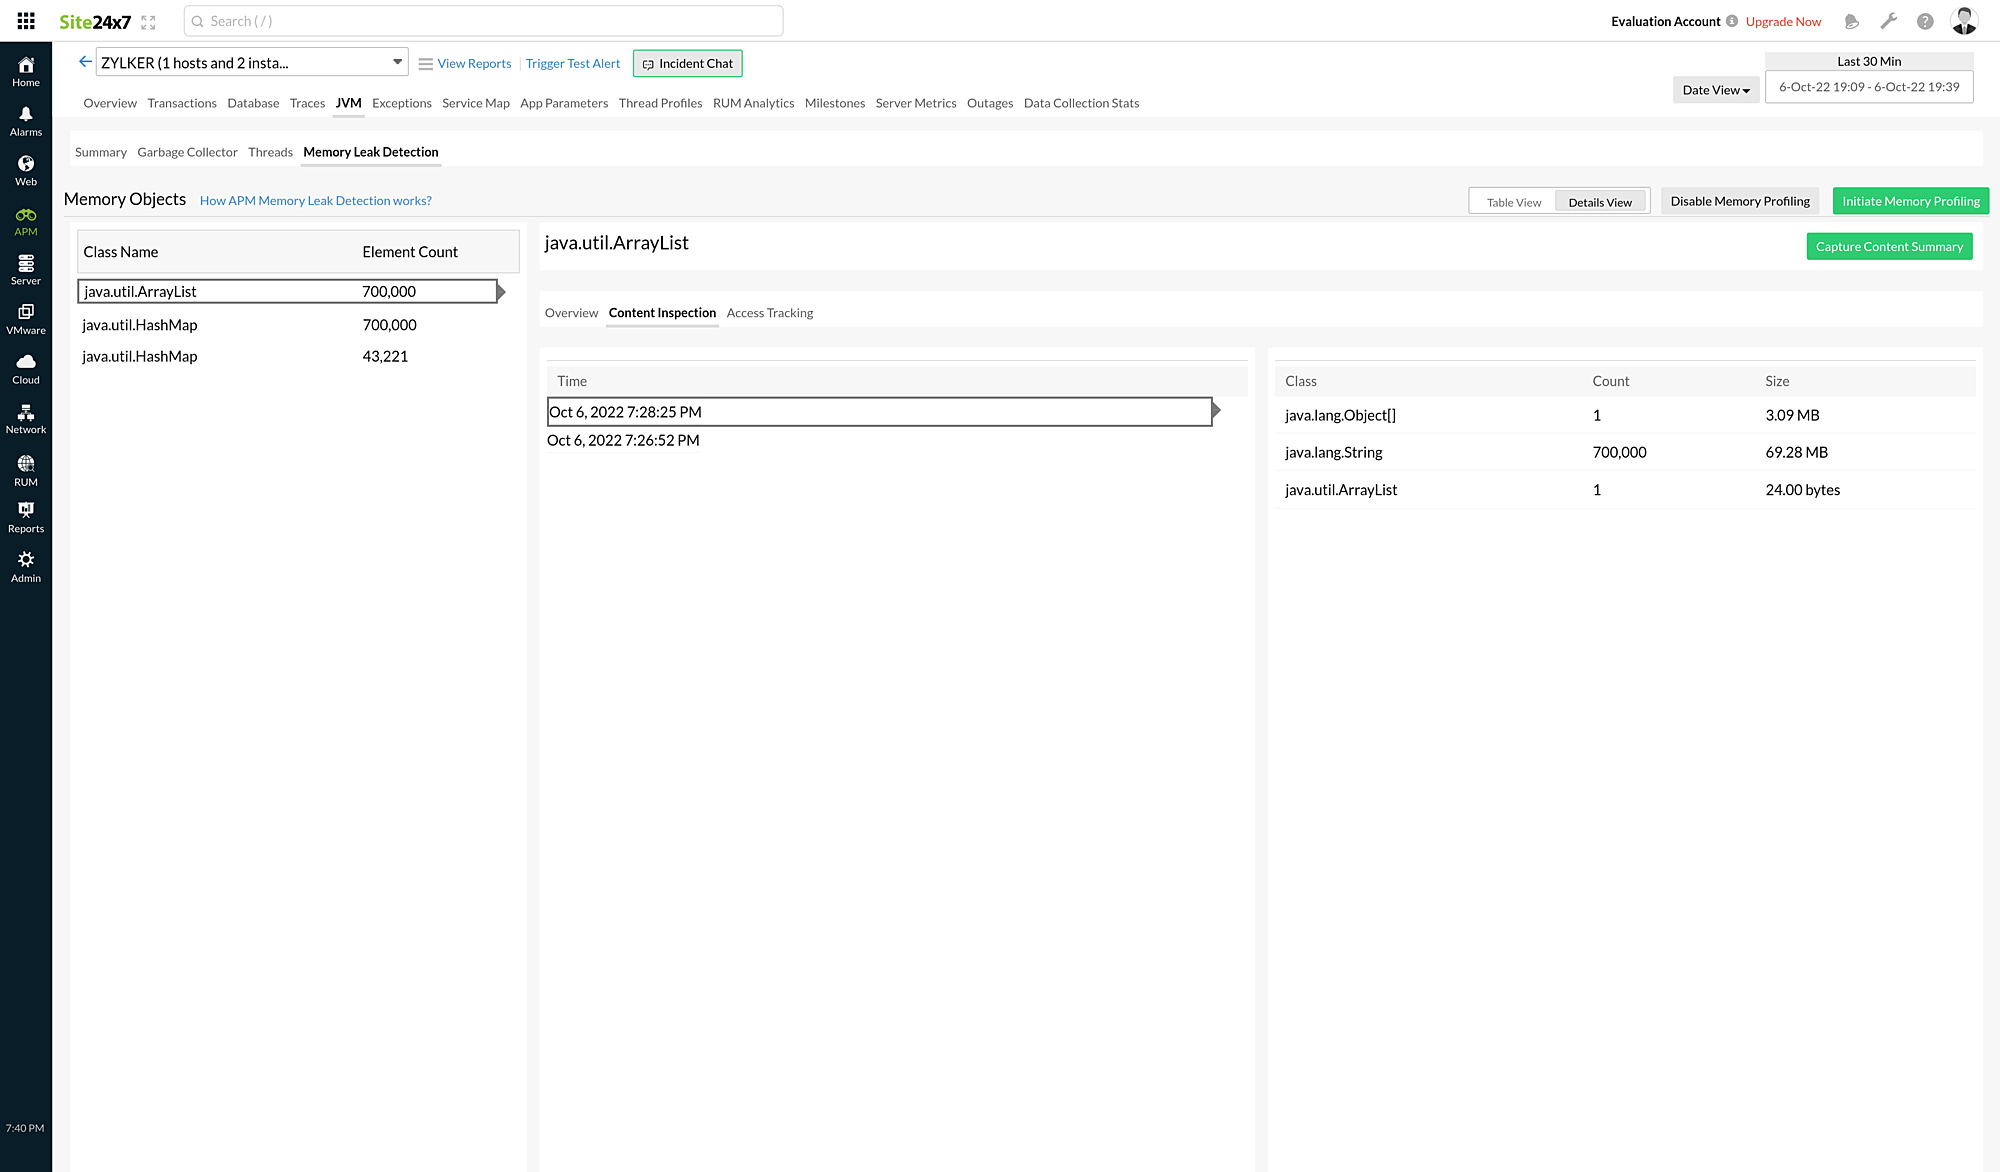Switch to Table View
This screenshot has width=2000, height=1172.
(x=1512, y=201)
